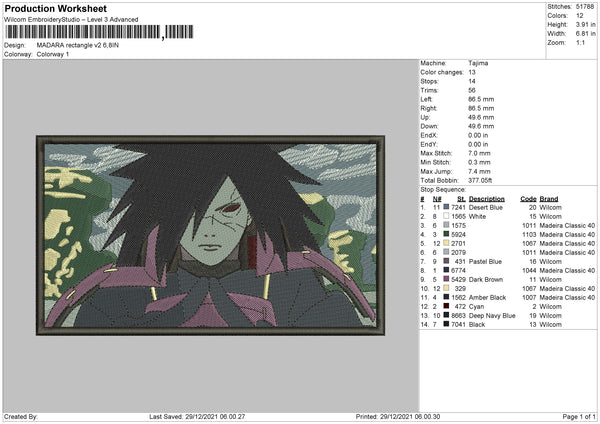Select 'Wilcom EmbroideryStudio – Level 3 Advanced' text
The width and height of the screenshot is (600, 424).
point(71,20)
